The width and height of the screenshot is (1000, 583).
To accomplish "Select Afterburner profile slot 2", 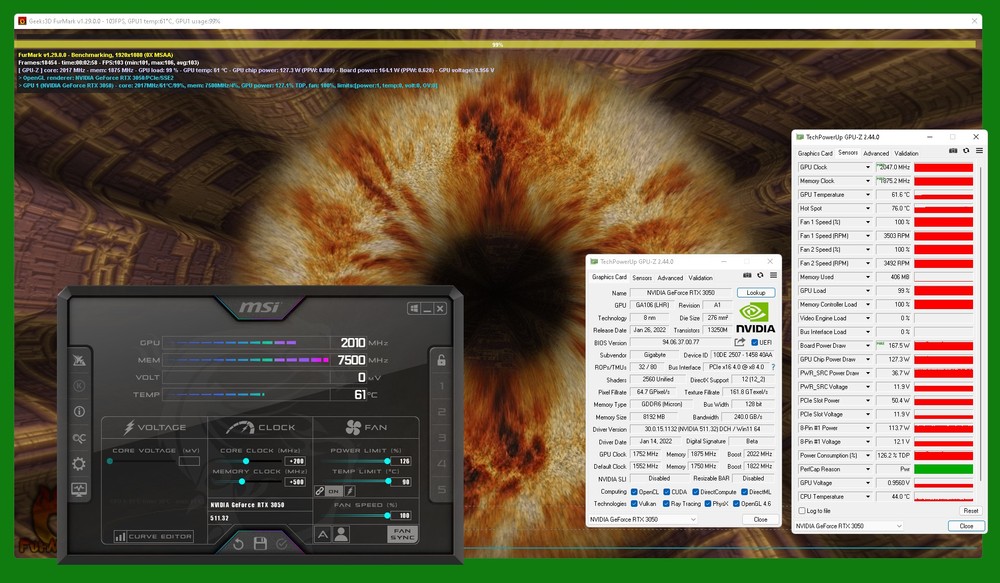I will point(441,412).
